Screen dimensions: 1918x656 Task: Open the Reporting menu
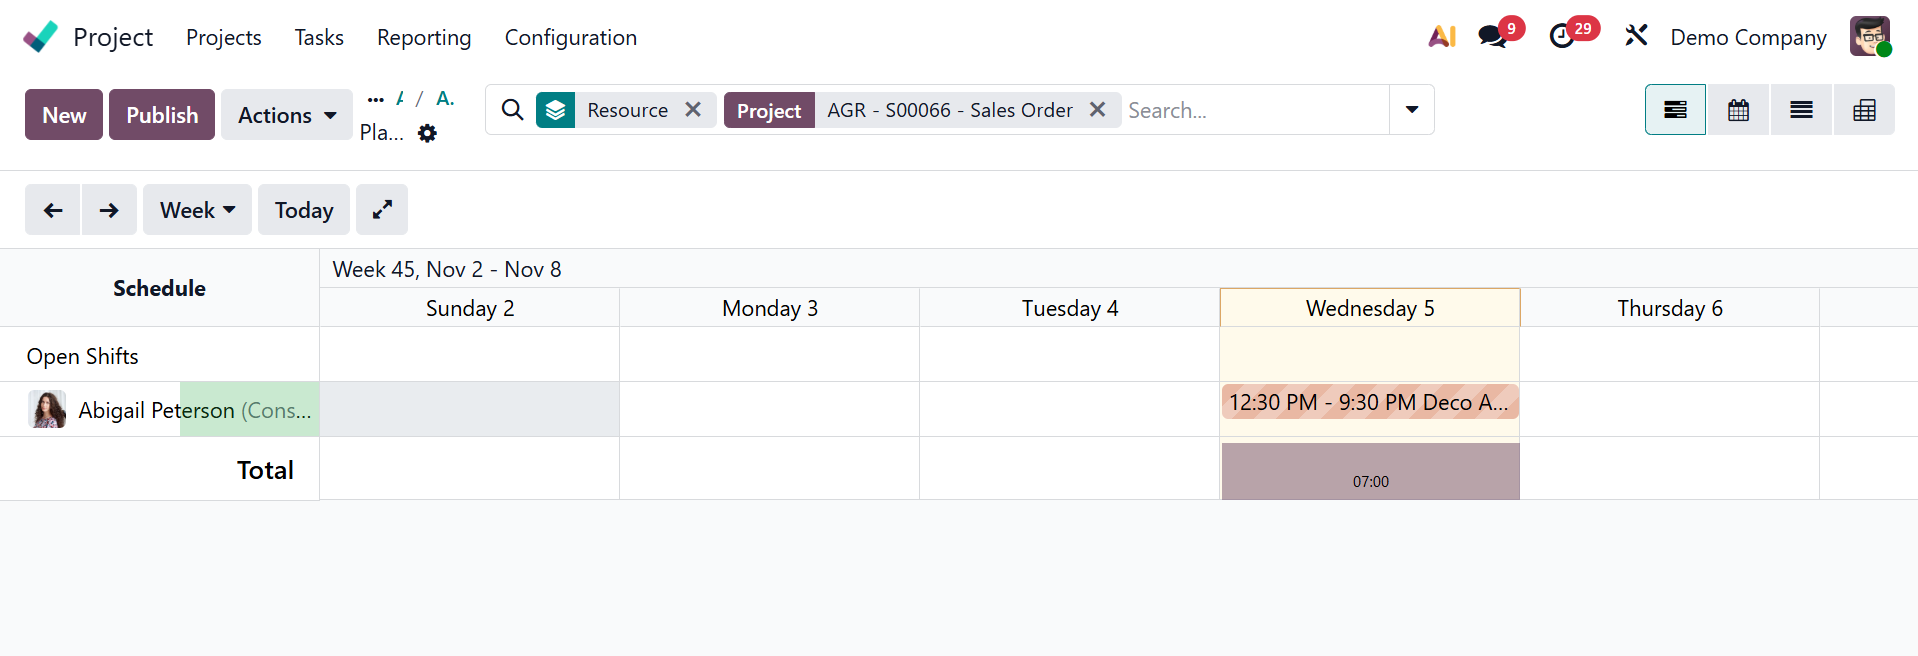click(x=424, y=37)
